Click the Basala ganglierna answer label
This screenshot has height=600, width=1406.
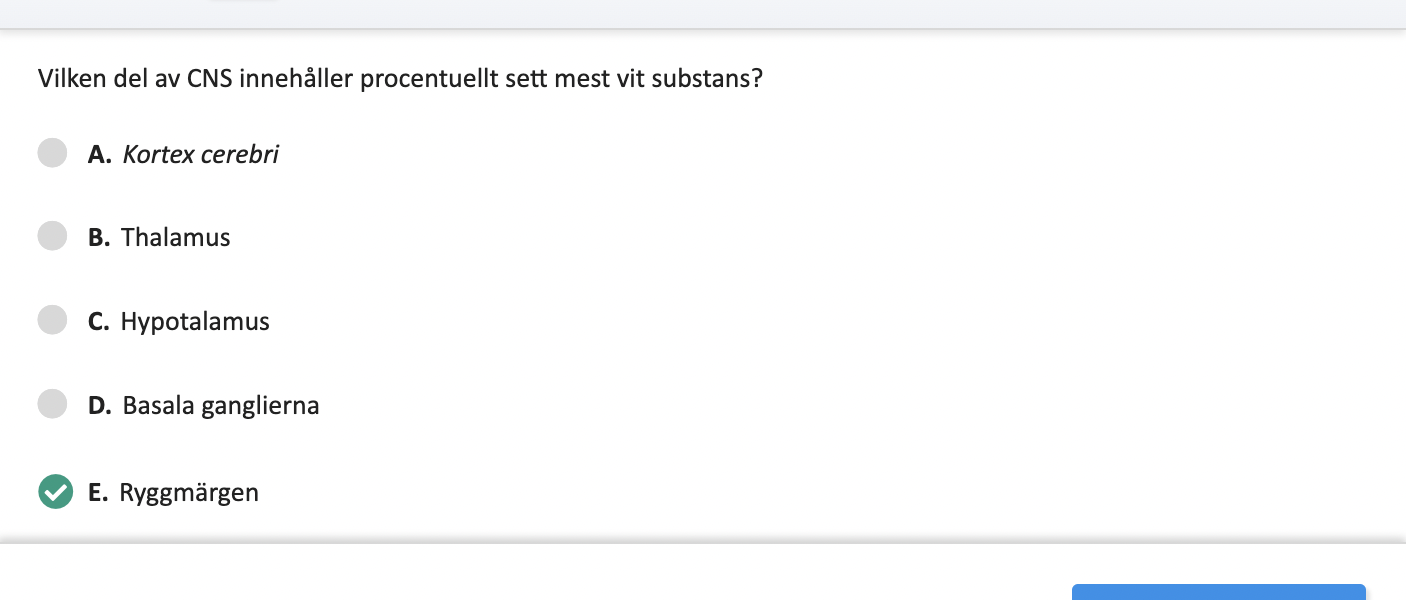tap(221, 406)
